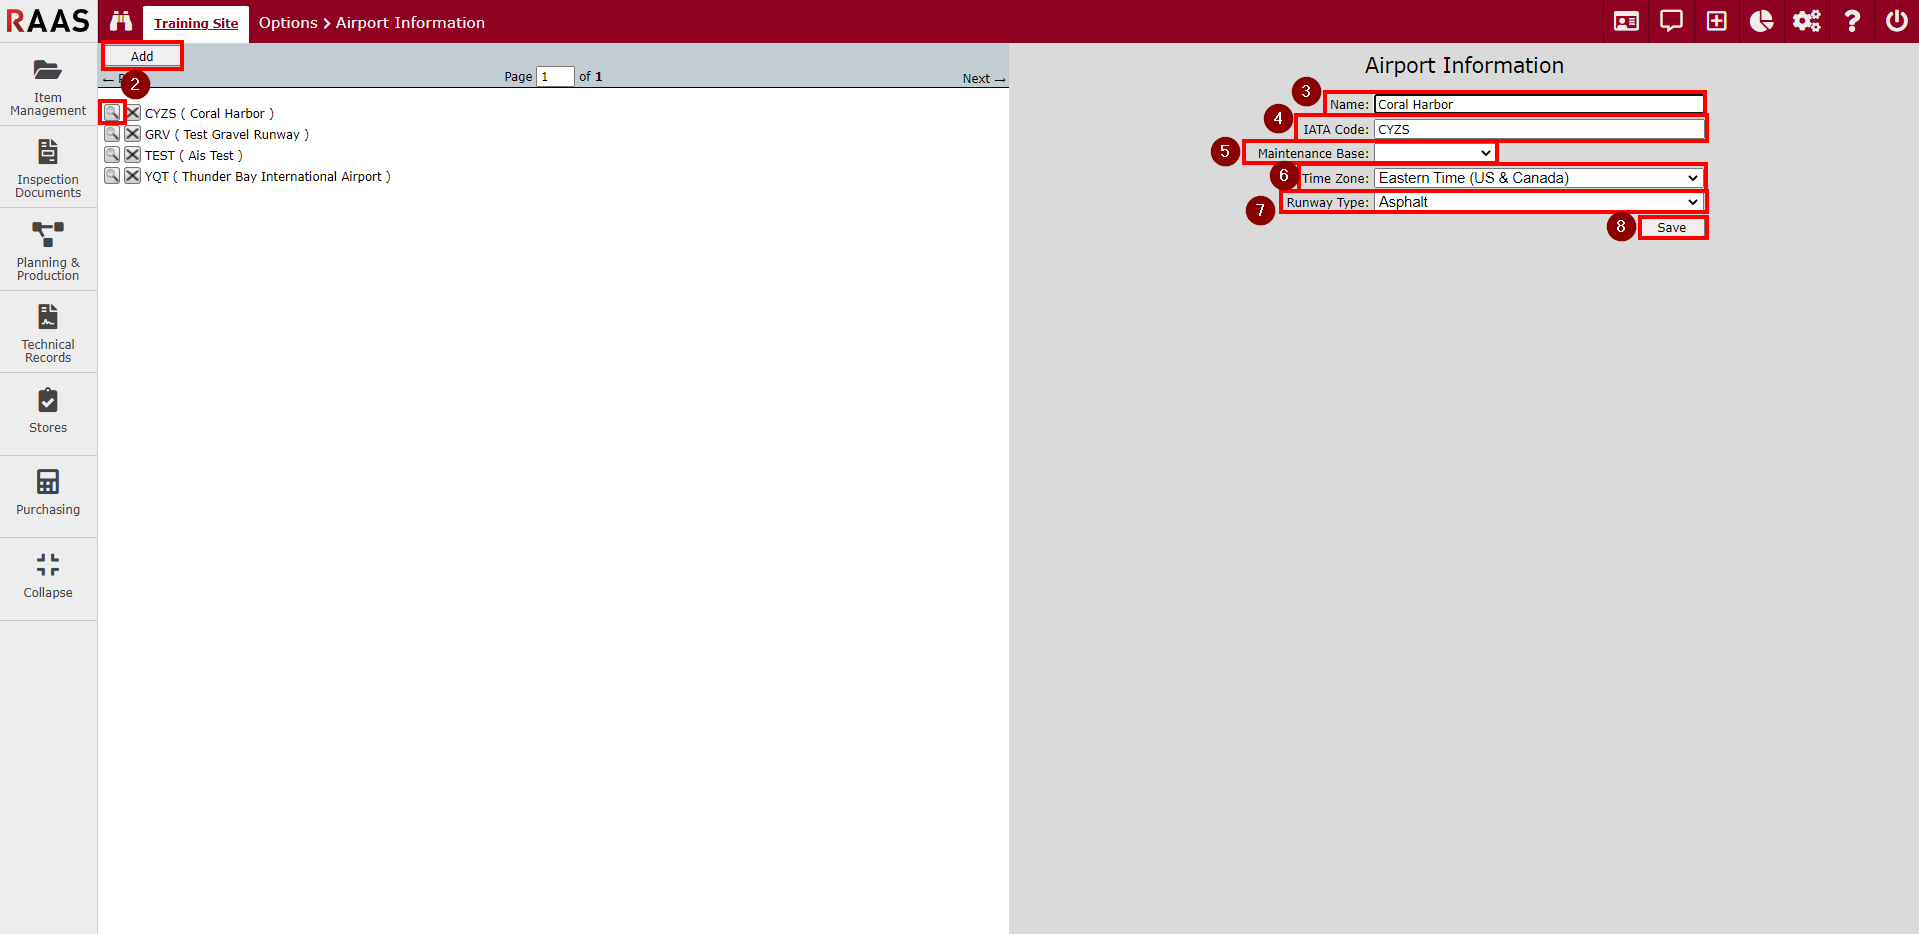Image resolution: width=1919 pixels, height=934 pixels.
Task: Open the gears settings icon
Action: tap(1806, 21)
